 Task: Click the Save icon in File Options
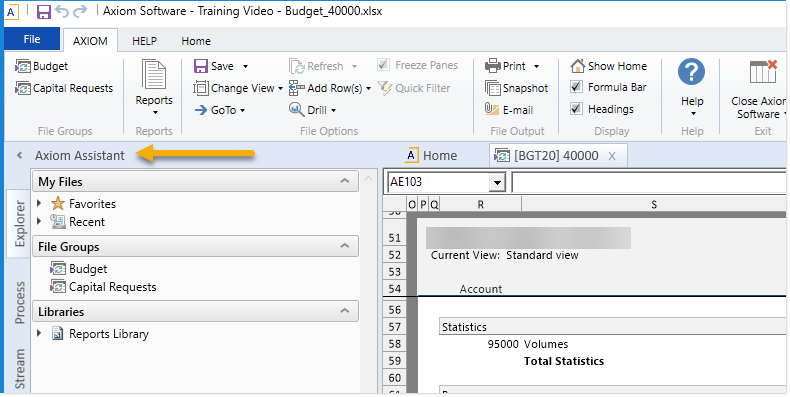201,66
